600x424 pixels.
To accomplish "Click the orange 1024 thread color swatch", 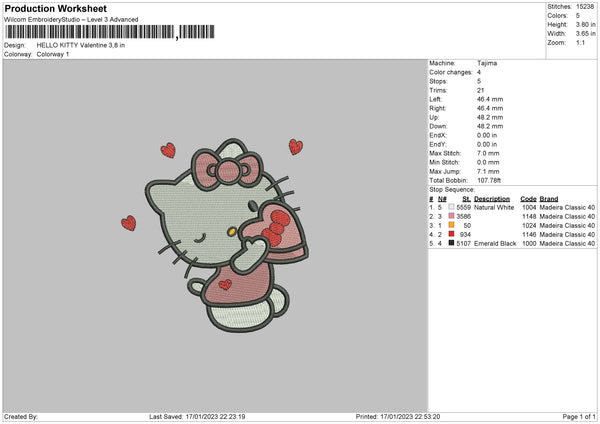I will pos(452,225).
